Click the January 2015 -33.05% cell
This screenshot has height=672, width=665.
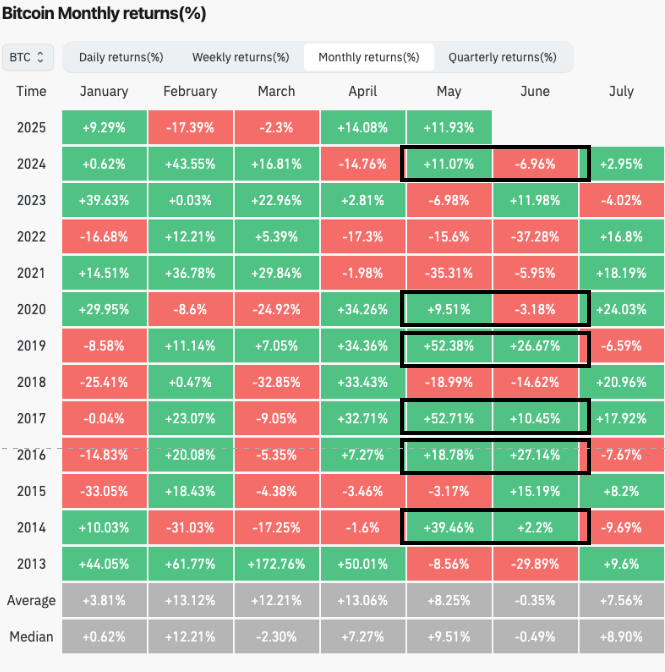point(104,490)
